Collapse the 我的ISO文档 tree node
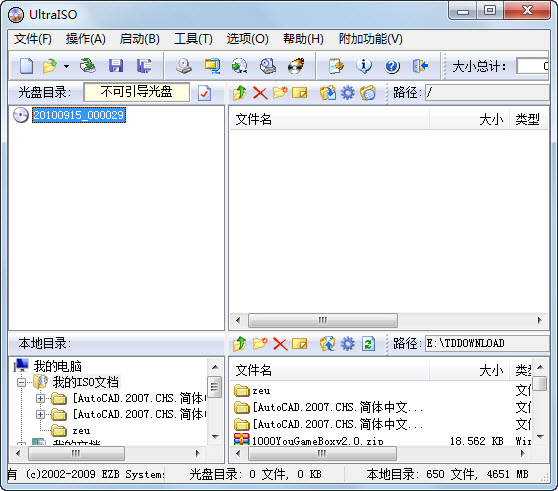 point(21,382)
